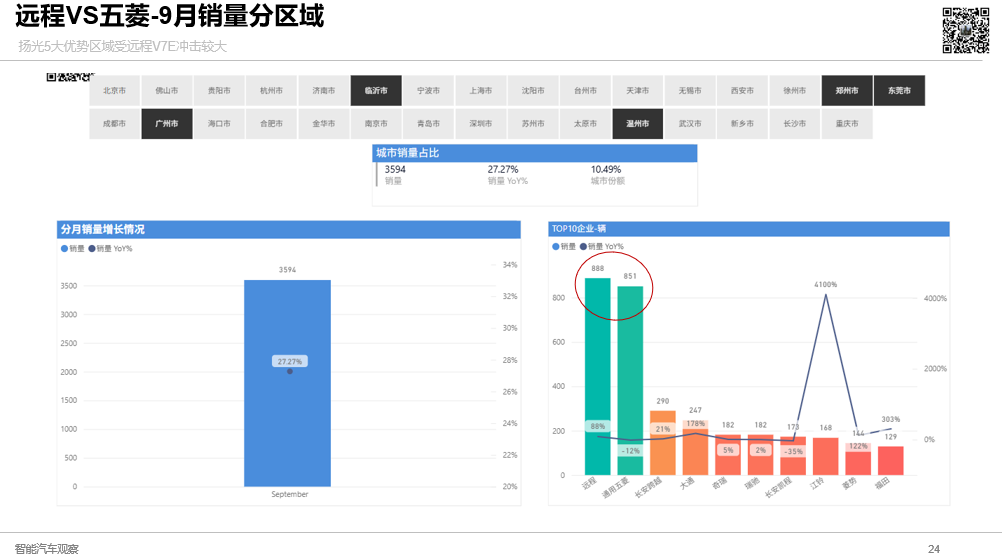The height and width of the screenshot is (560, 1002).
Task: Select the 金华市 city tile
Action: click(x=323, y=123)
